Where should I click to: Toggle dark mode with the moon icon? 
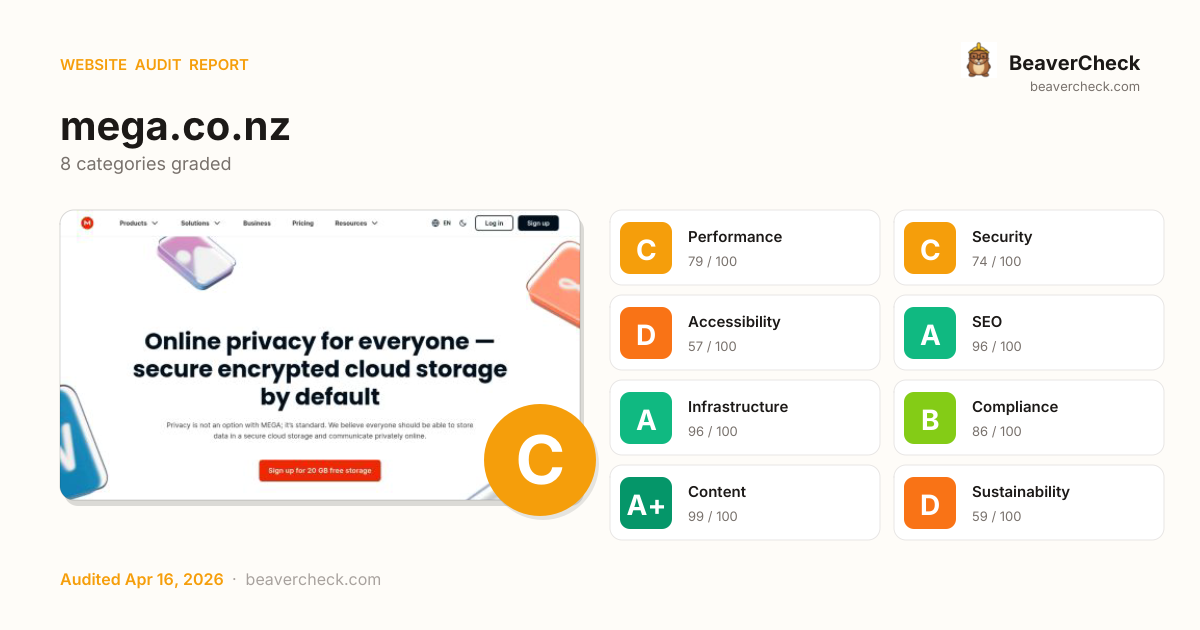[463, 223]
